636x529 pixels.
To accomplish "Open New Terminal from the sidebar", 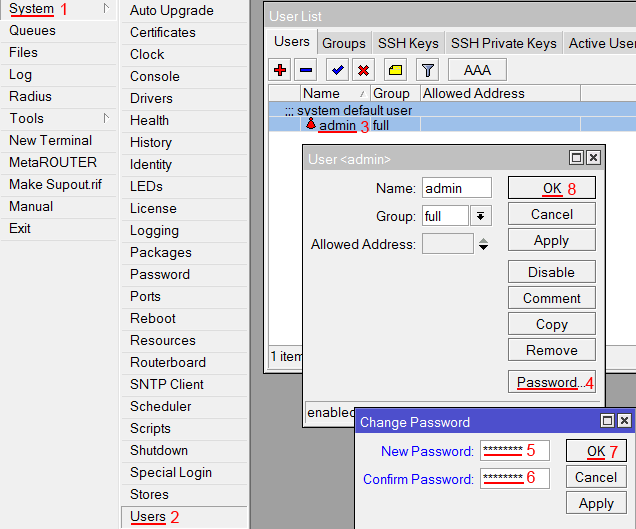I will 50,141.
